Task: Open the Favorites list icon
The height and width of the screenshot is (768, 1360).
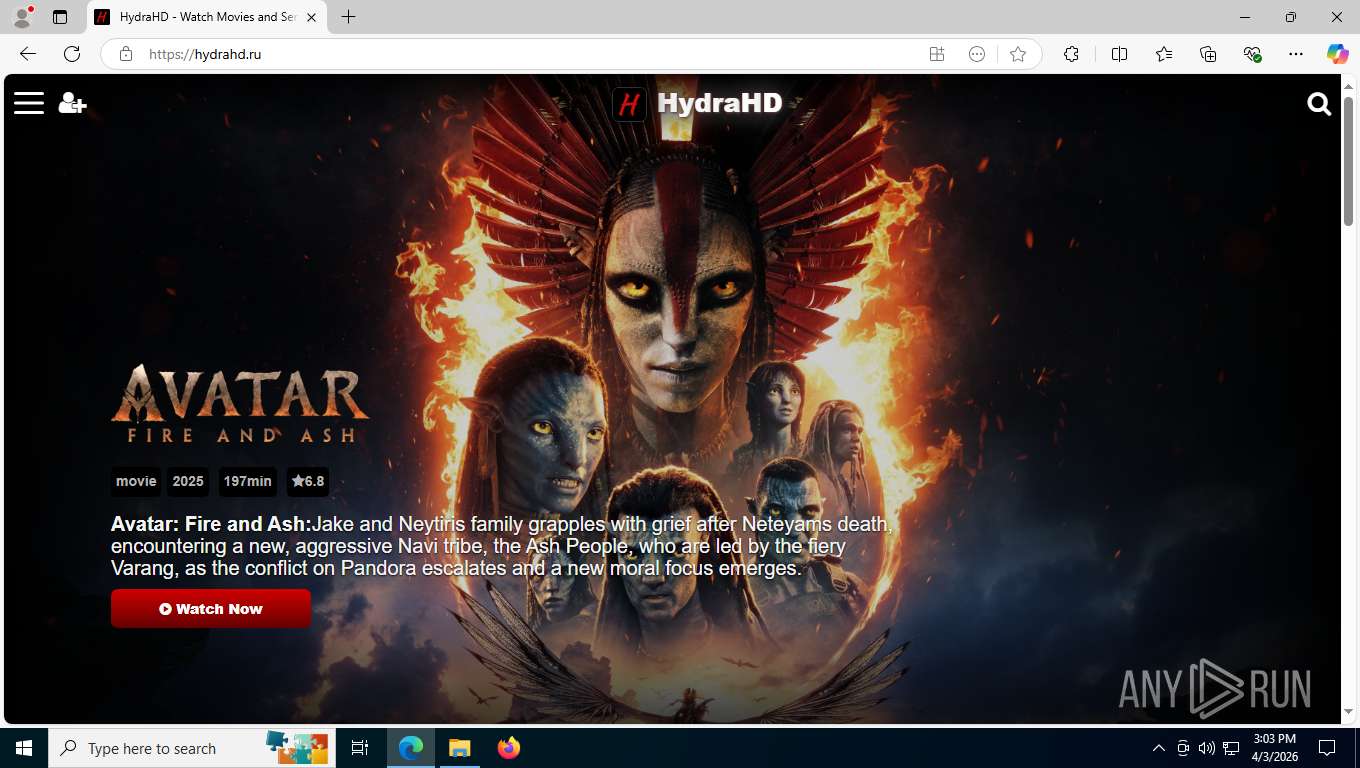Action: point(1164,54)
